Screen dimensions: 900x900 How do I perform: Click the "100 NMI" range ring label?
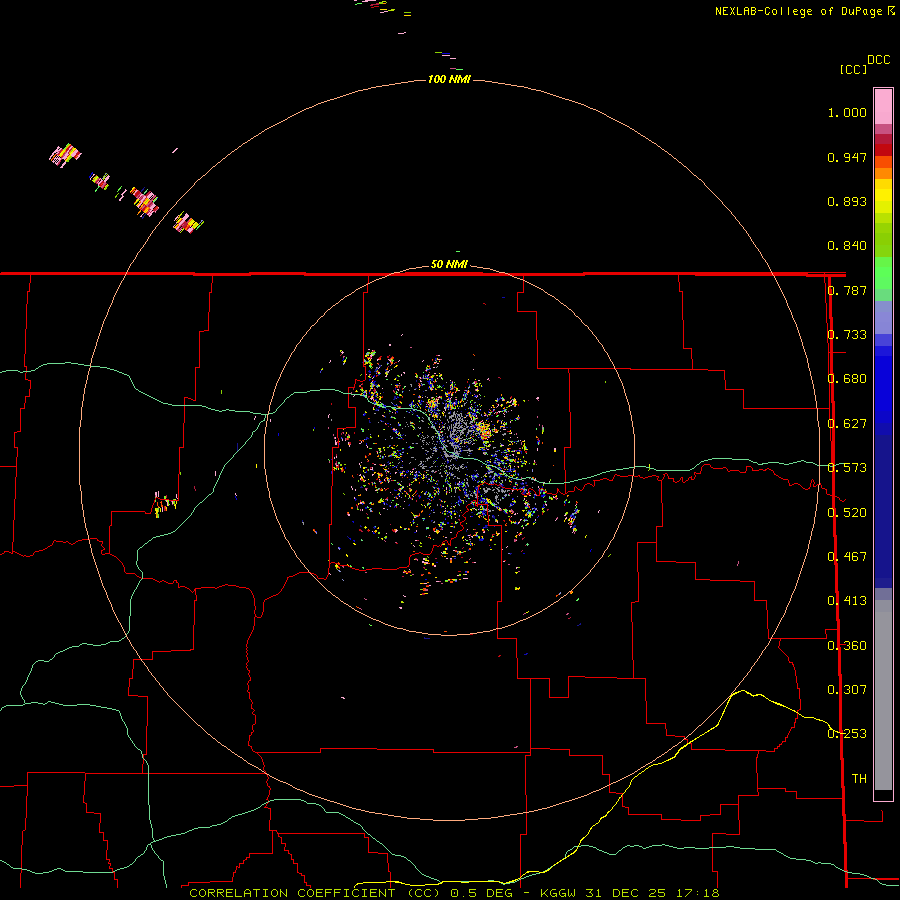pos(449,79)
